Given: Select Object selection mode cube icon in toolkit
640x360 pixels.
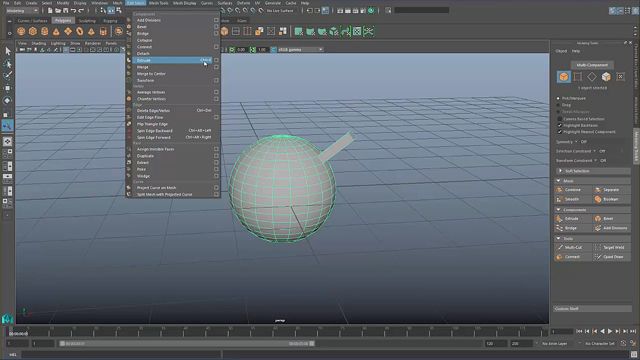Looking at the screenshot, I should [564, 77].
